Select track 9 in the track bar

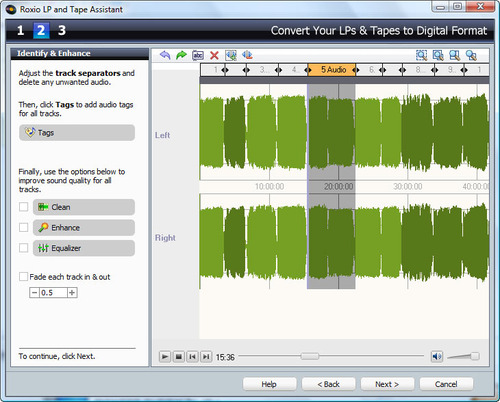pyautogui.click(x=450, y=70)
